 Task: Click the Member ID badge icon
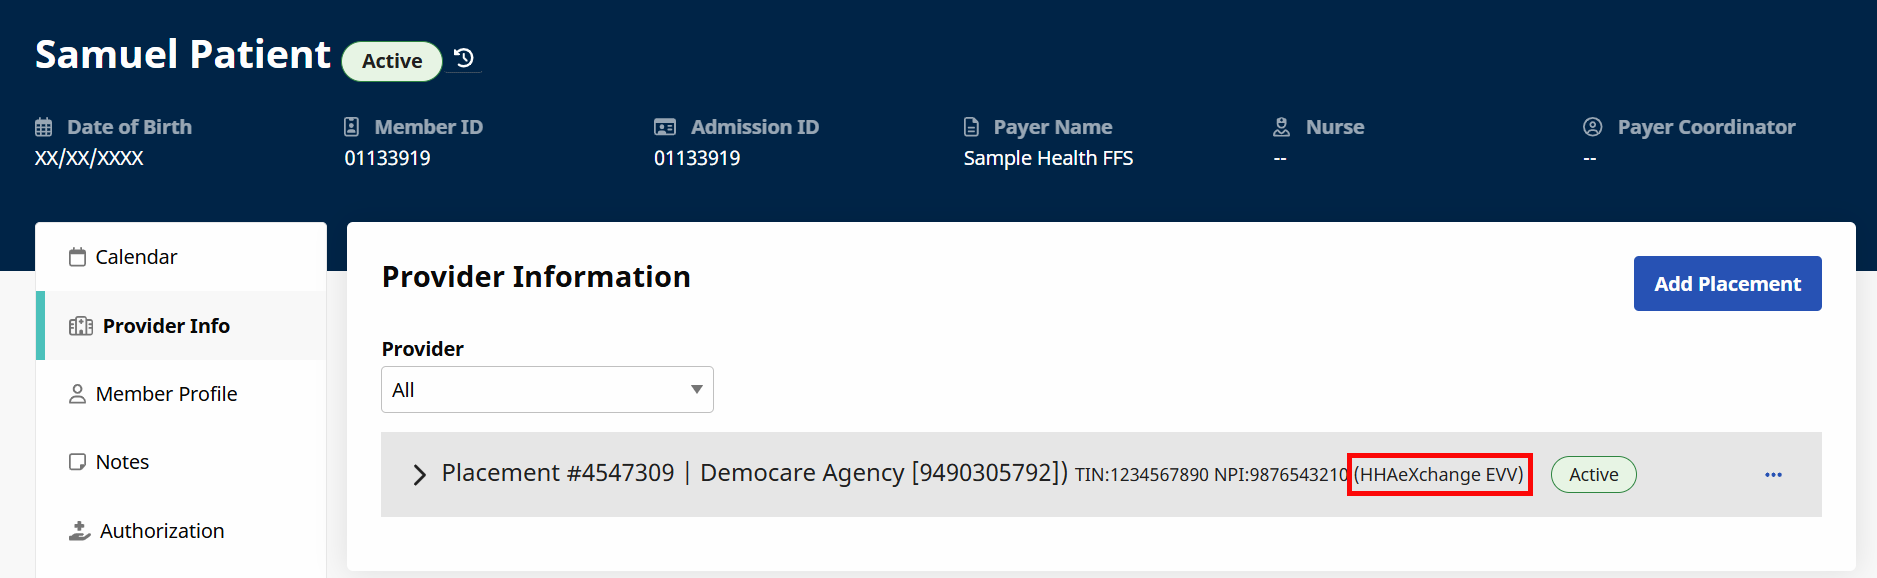tap(351, 127)
